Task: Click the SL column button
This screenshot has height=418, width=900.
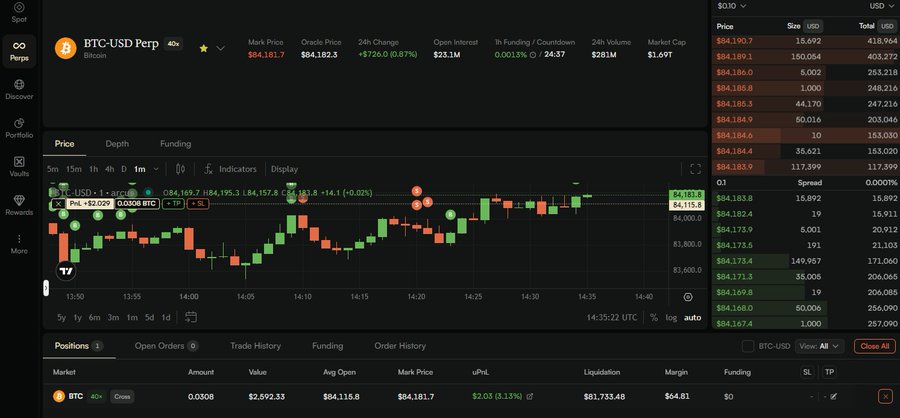Action: pos(807,372)
